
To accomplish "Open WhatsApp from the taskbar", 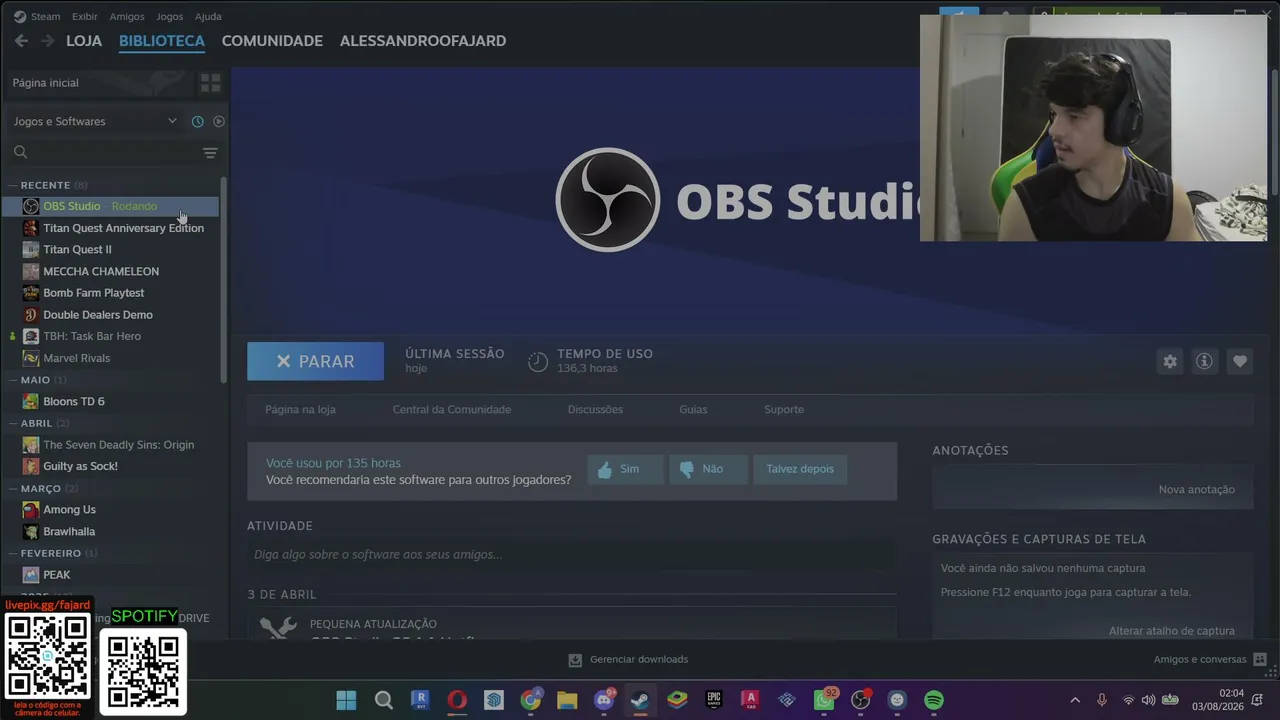I will click(x=824, y=700).
